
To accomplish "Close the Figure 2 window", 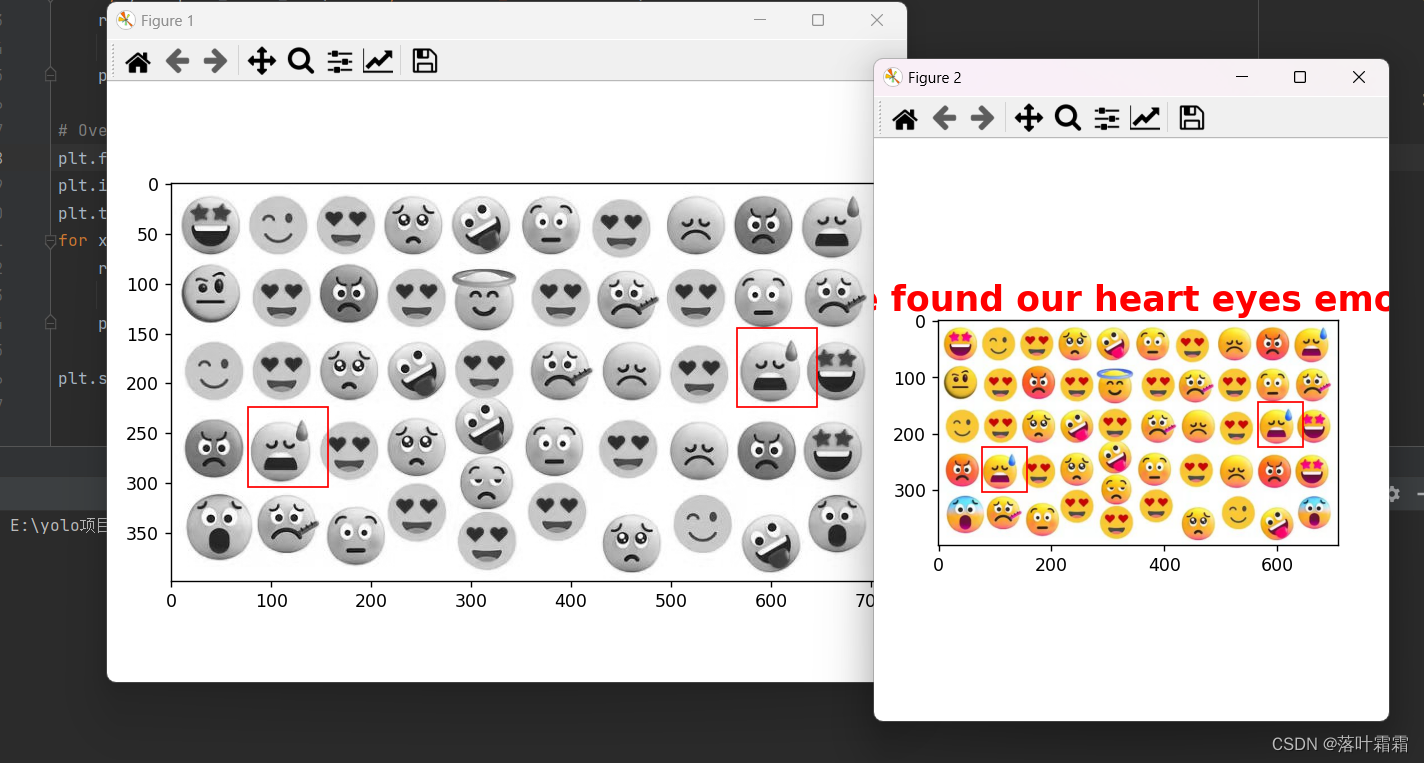I will pyautogui.click(x=1358, y=77).
